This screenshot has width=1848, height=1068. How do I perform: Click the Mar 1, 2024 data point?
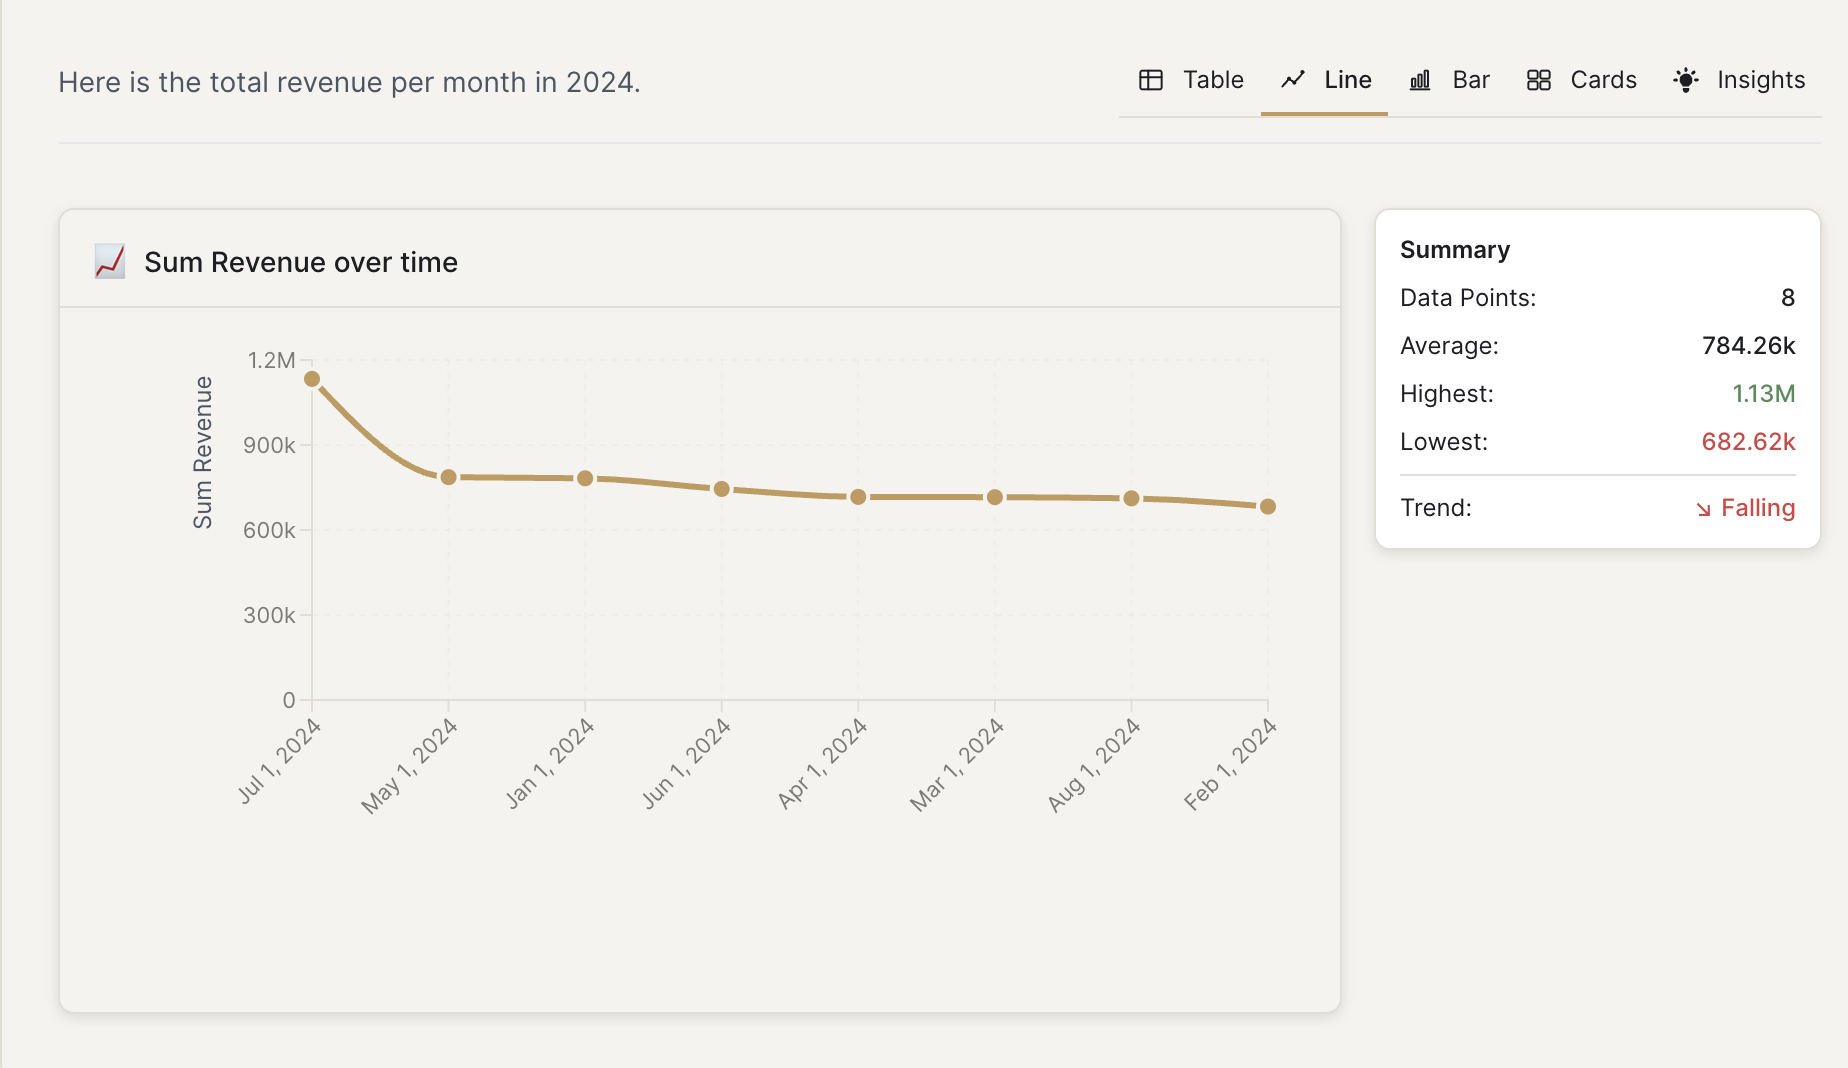(x=995, y=497)
